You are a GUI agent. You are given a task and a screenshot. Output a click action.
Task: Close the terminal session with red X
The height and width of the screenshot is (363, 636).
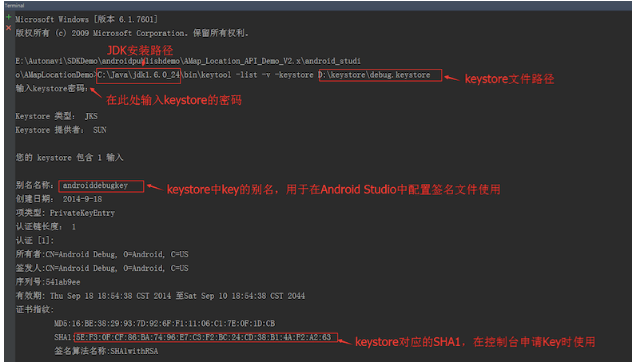[x=9, y=28]
